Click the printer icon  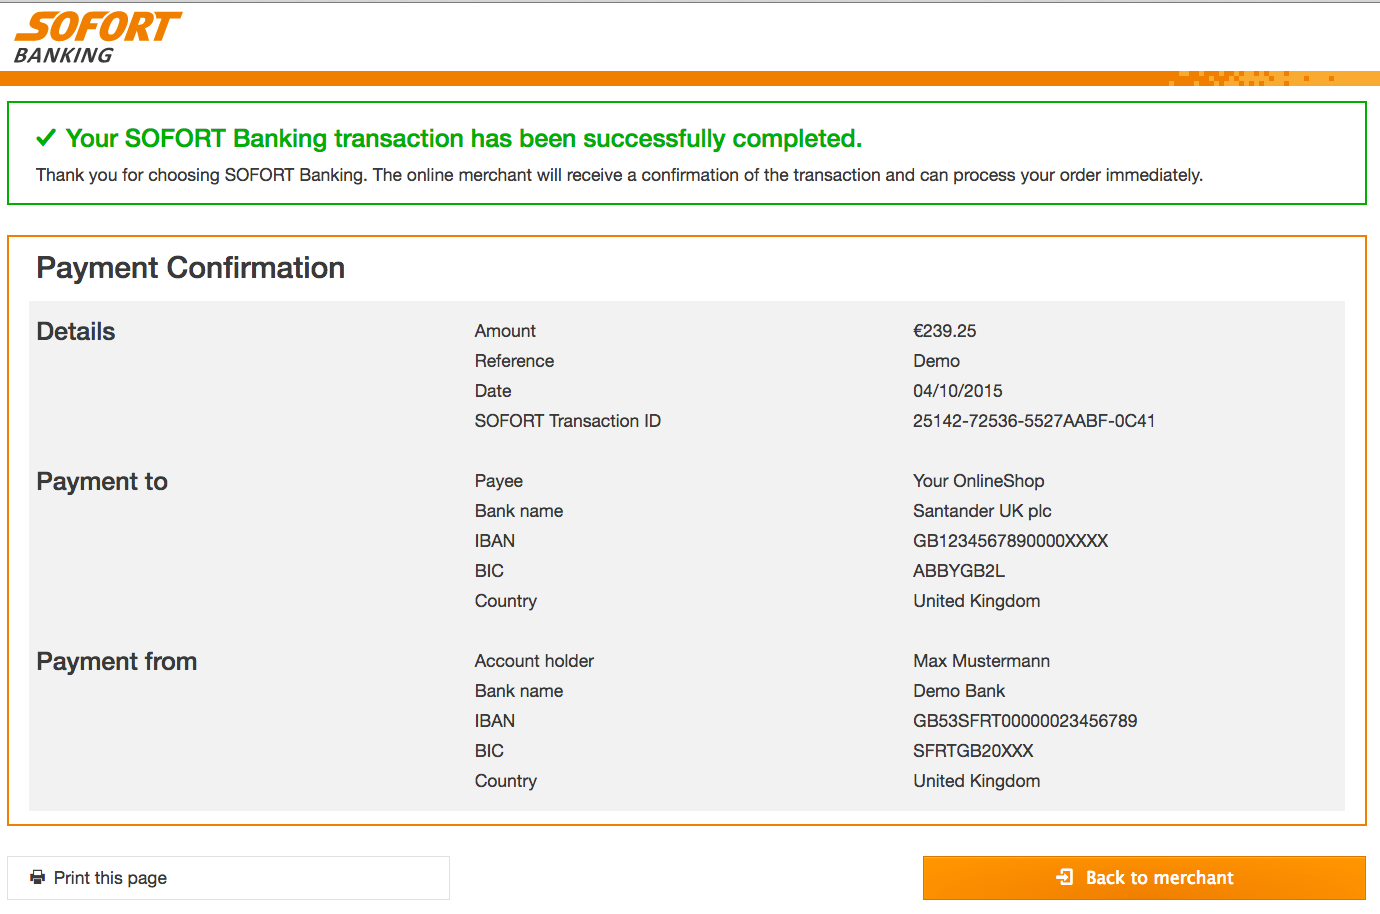pyautogui.click(x=38, y=877)
